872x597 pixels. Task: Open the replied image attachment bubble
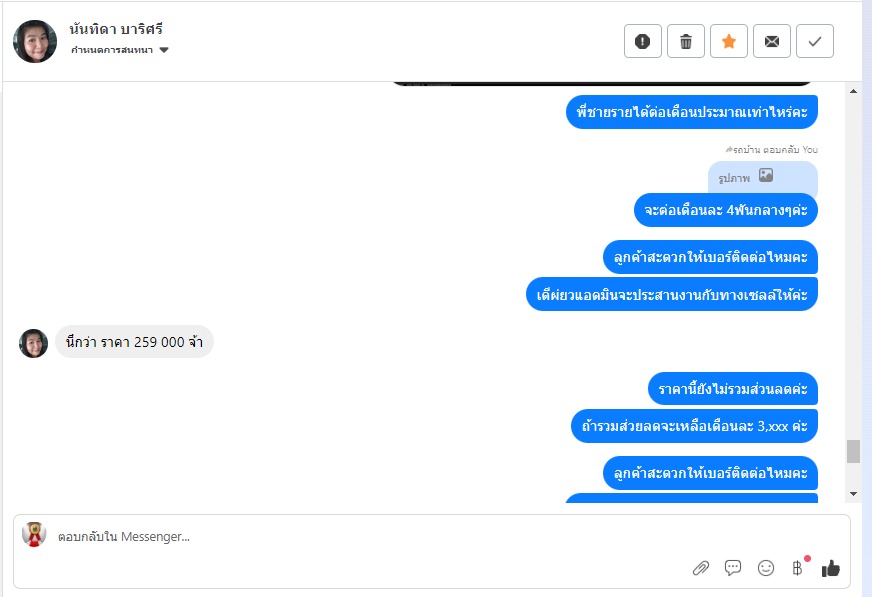[763, 178]
